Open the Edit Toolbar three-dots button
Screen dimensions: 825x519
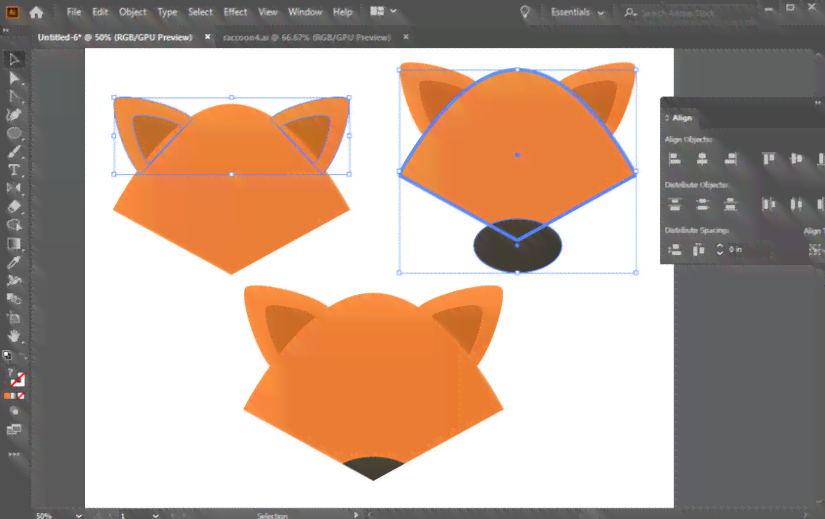(14, 454)
